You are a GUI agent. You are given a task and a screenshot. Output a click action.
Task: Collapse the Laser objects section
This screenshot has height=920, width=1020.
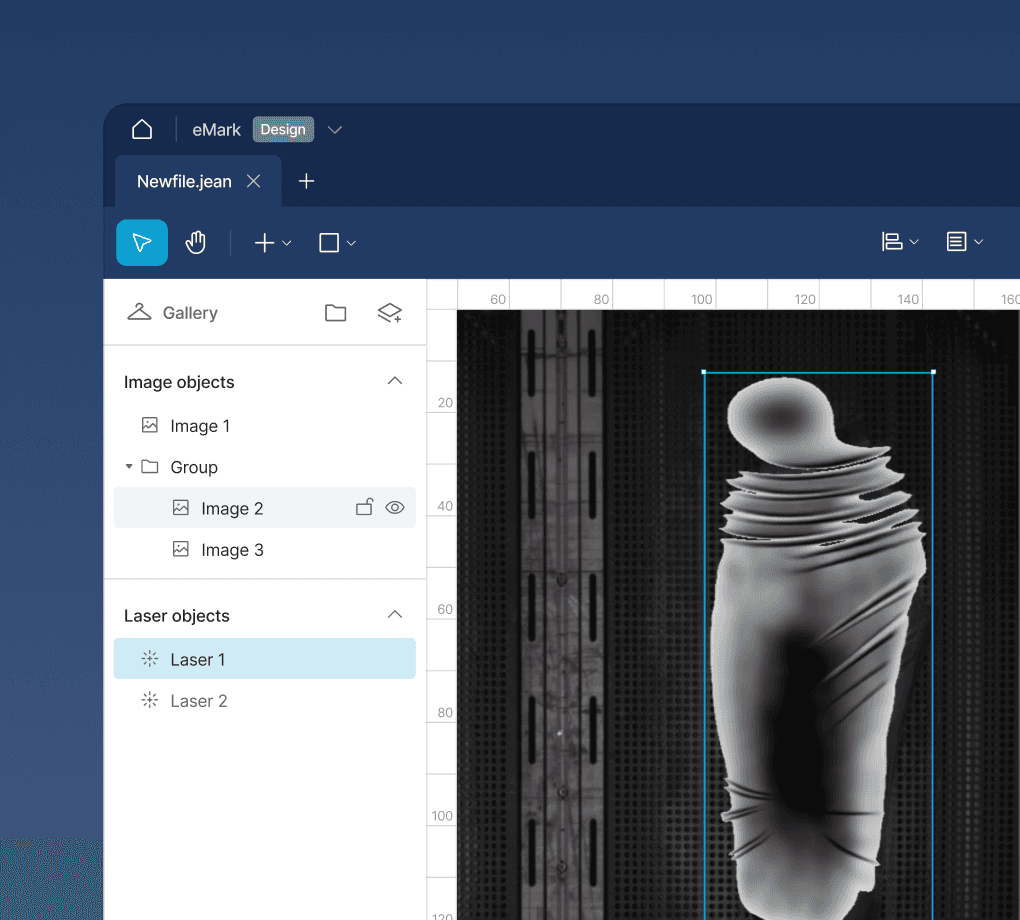coord(395,615)
